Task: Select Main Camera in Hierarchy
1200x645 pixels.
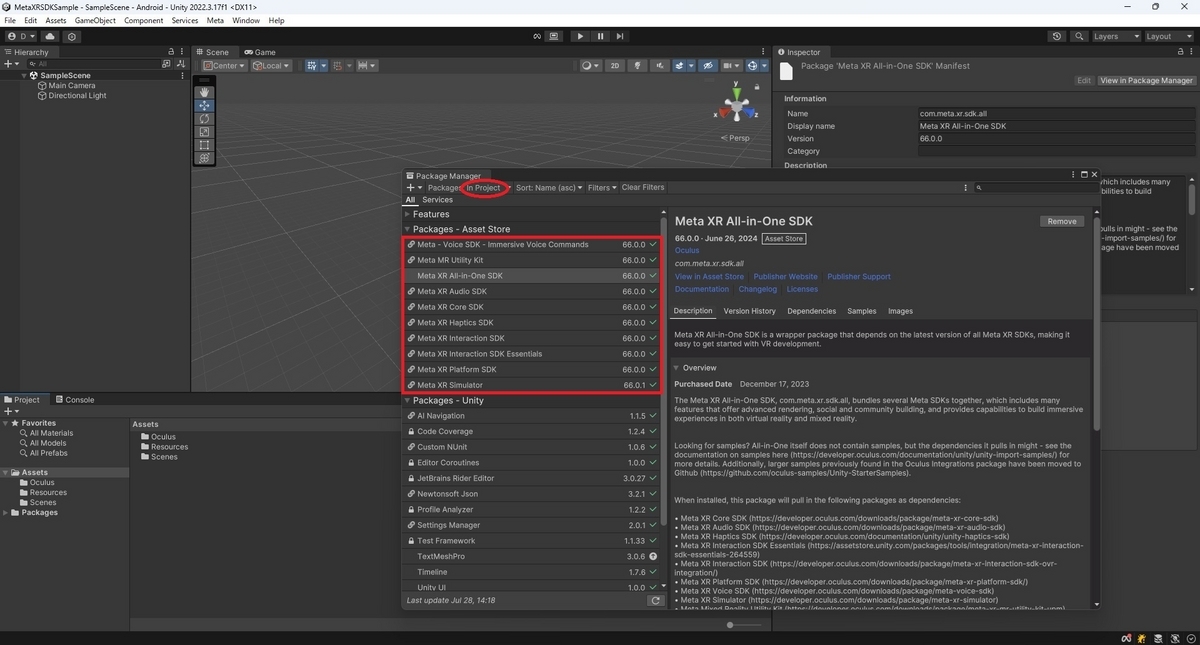Action: pyautogui.click(x=71, y=86)
